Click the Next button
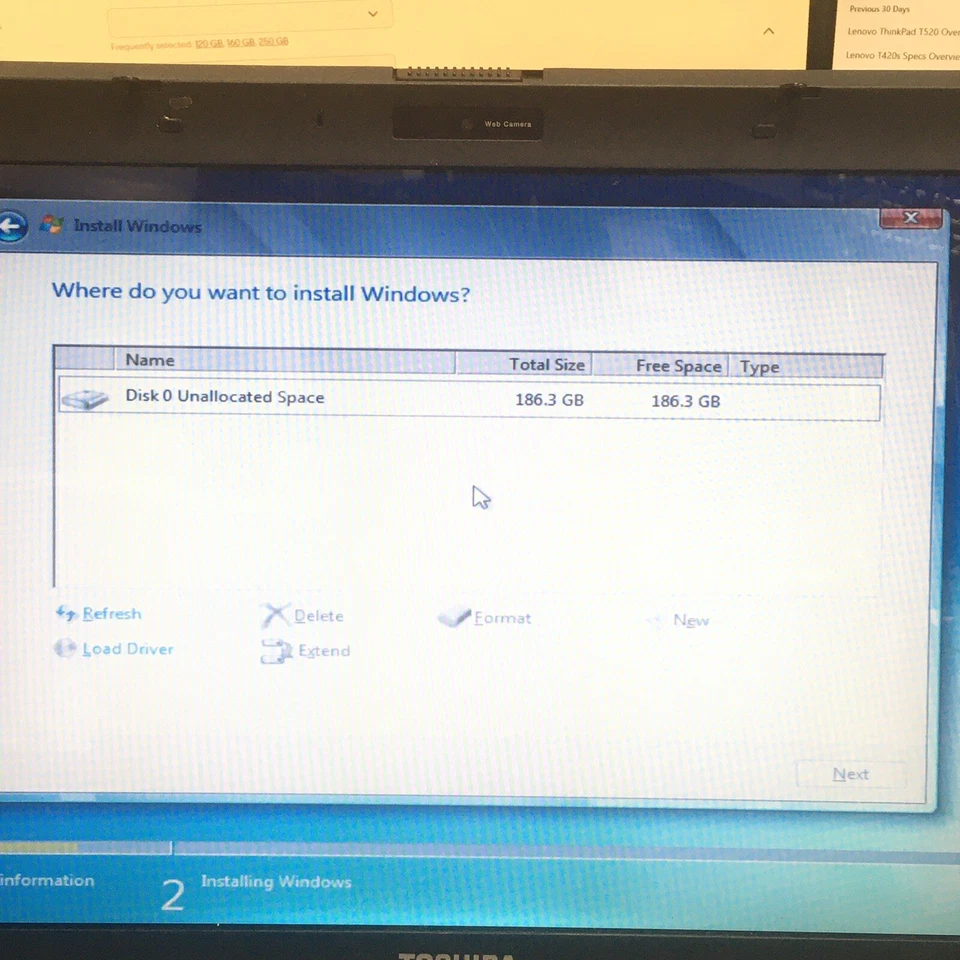This screenshot has height=960, width=960. [850, 773]
